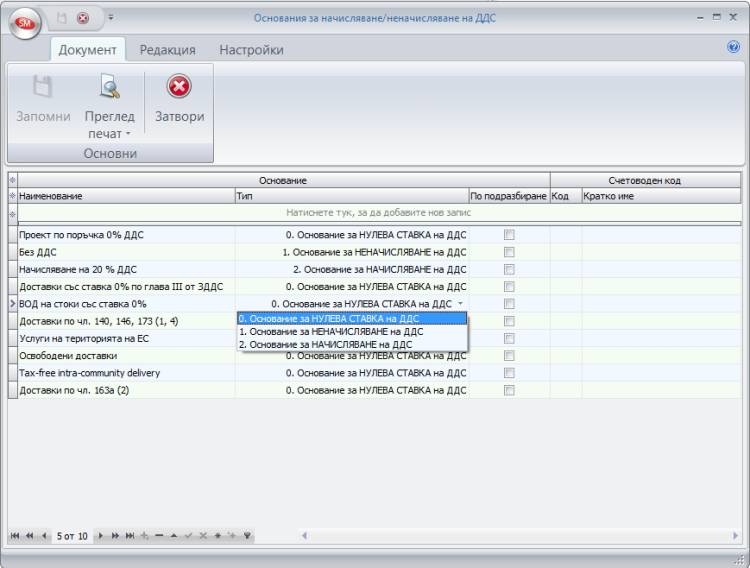The image size is (750, 568).
Task: Expand the Преглед печат dropdown arrow
Action: tap(128, 134)
